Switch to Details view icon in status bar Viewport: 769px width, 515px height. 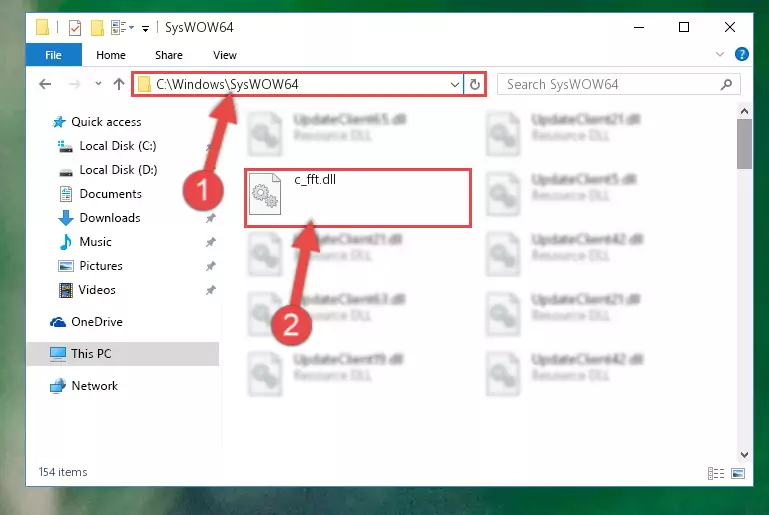(x=716, y=473)
